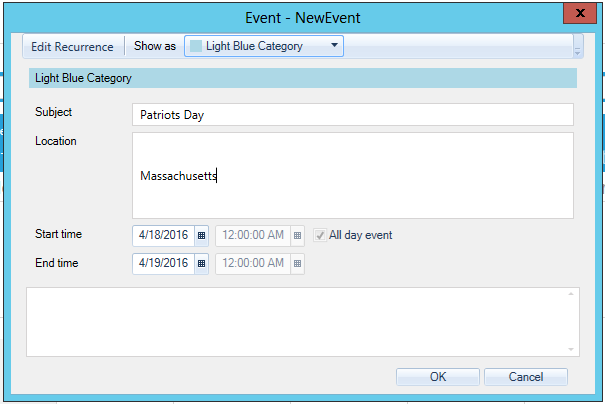Click the description box scroll up arrow
605x404 pixels.
tap(571, 294)
